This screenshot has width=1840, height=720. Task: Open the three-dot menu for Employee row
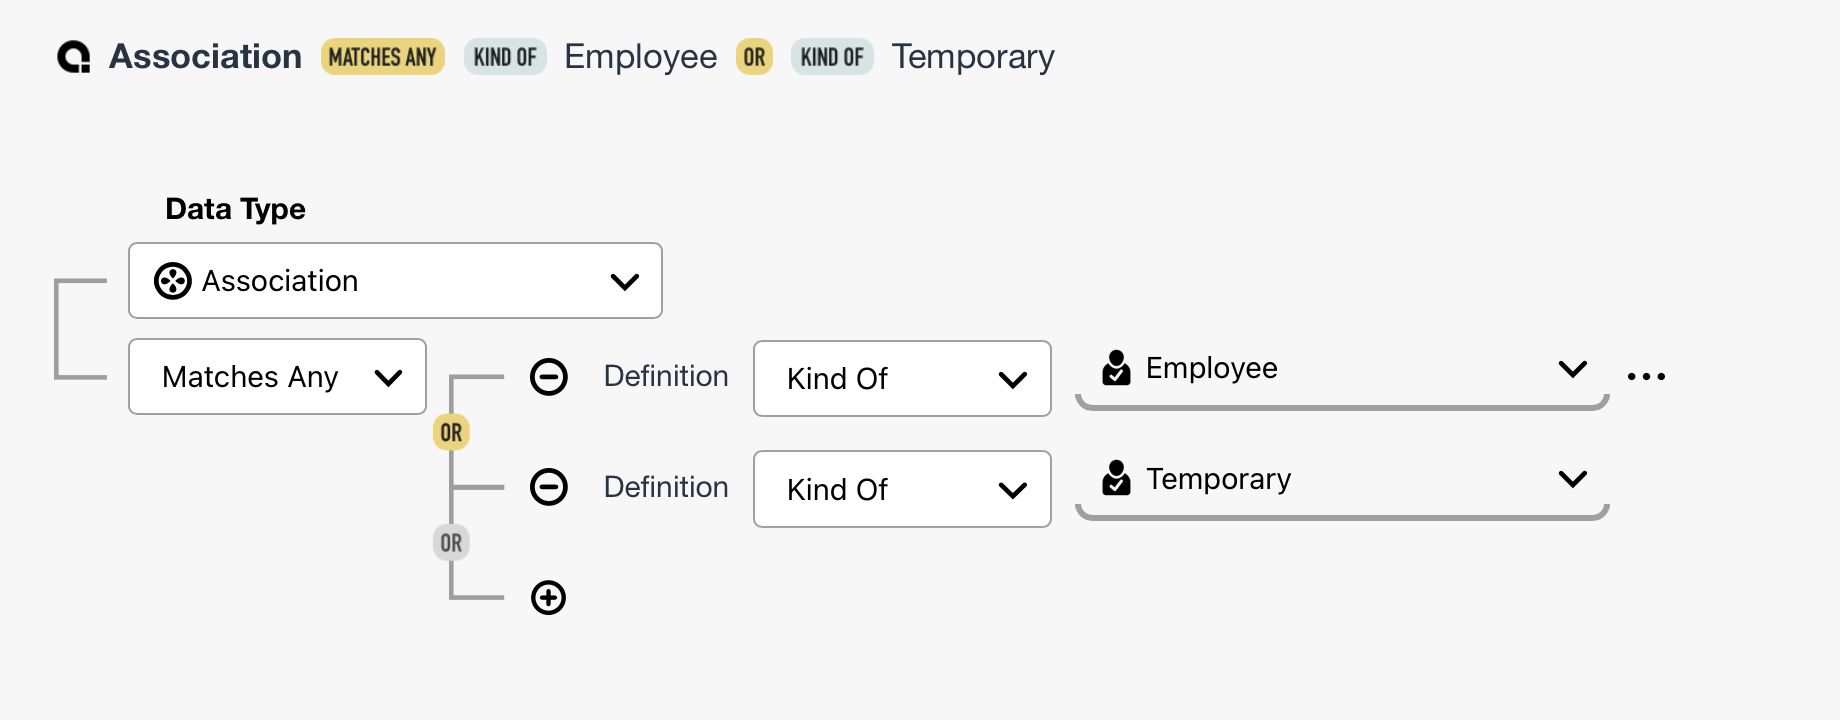(x=1646, y=377)
